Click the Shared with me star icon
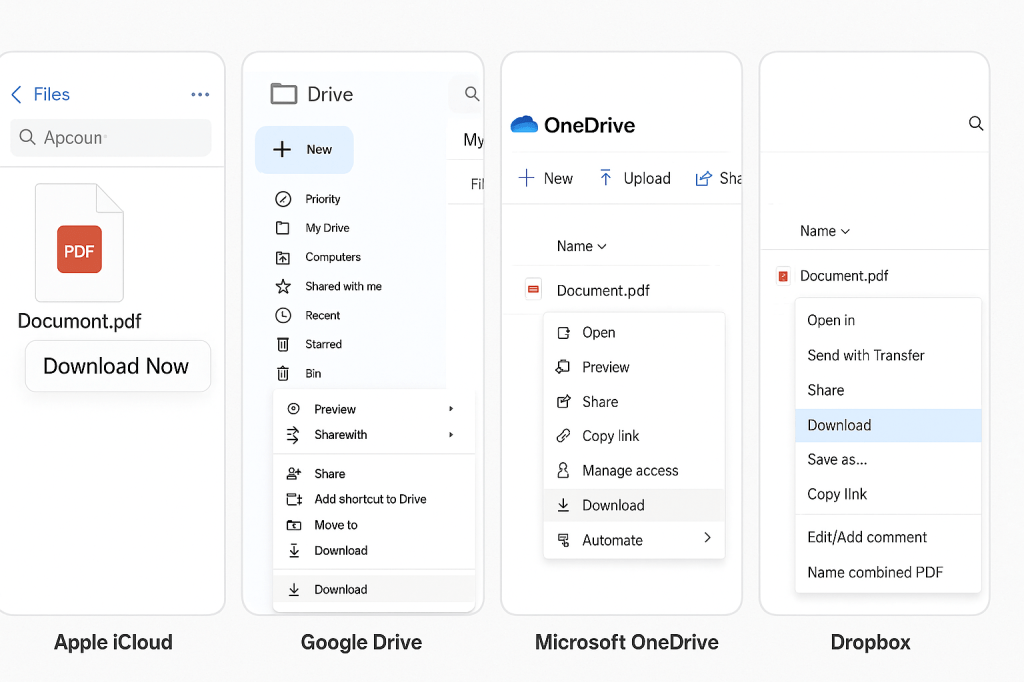The width and height of the screenshot is (1024, 682). (x=283, y=286)
